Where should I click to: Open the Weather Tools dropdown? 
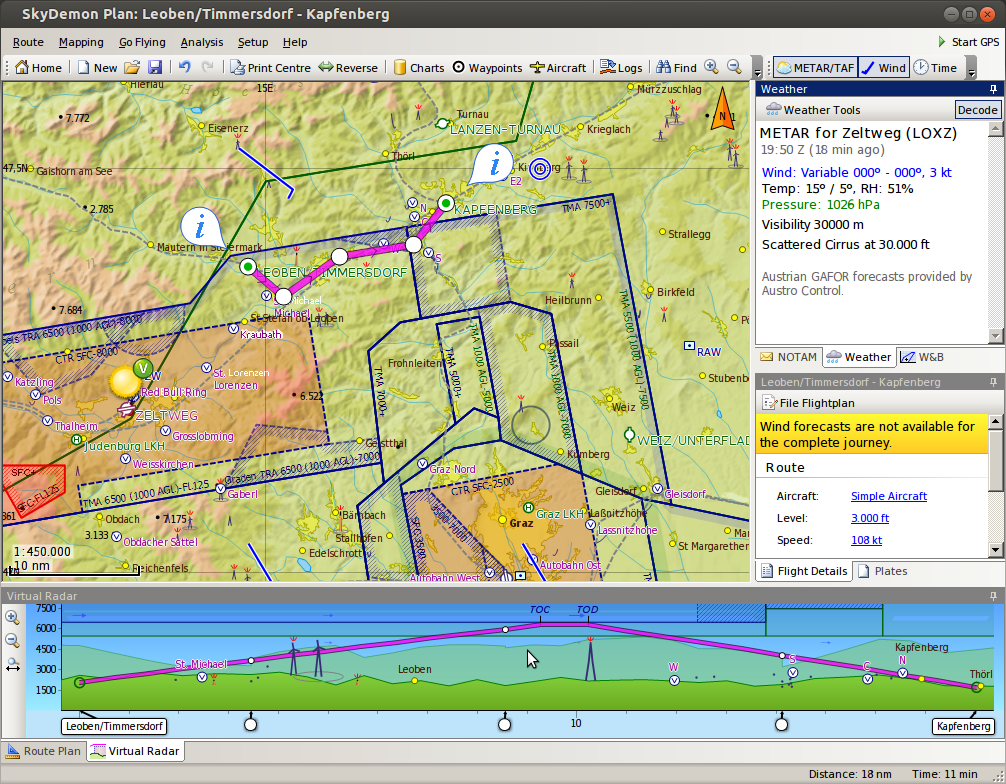813,110
